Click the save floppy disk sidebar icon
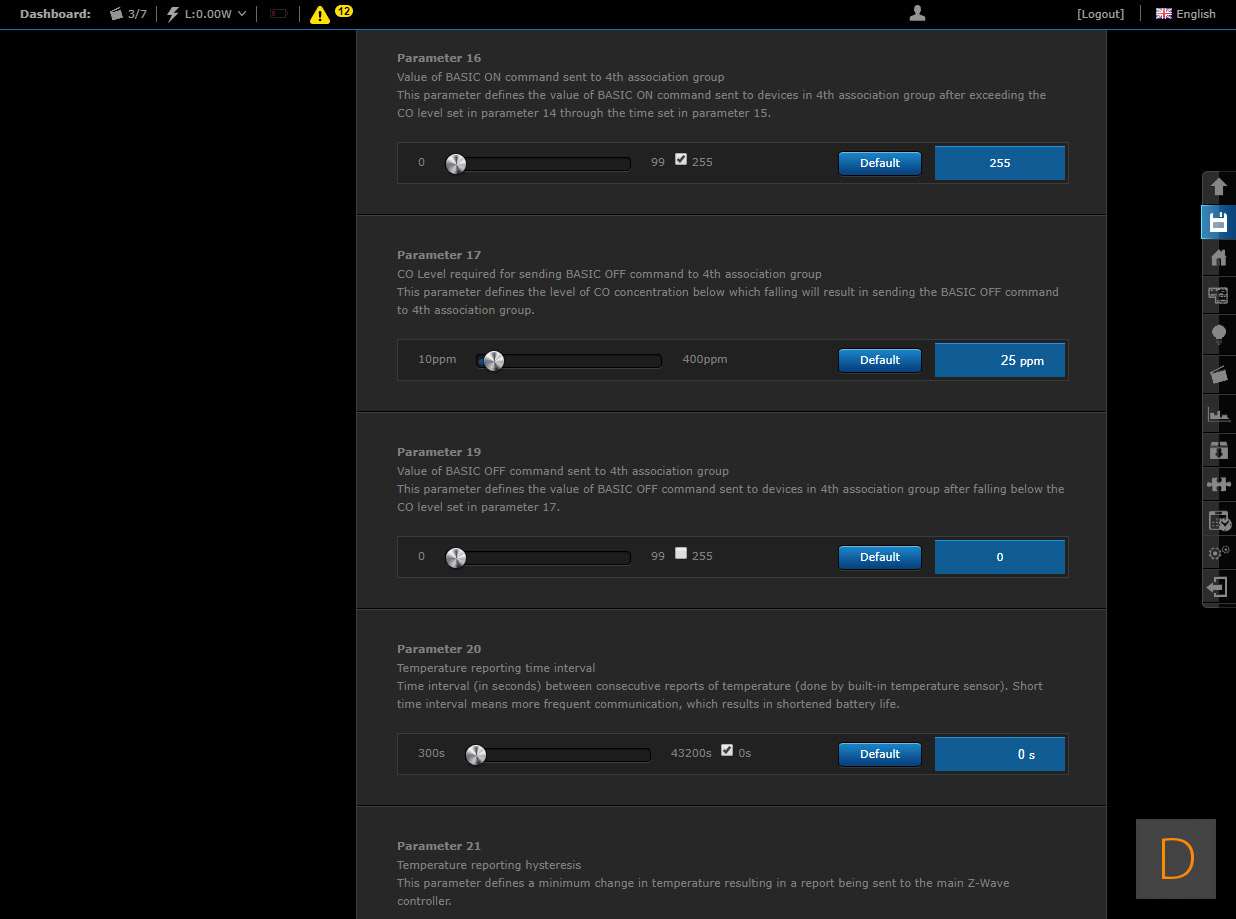This screenshot has height=919, width=1236. (1218, 222)
